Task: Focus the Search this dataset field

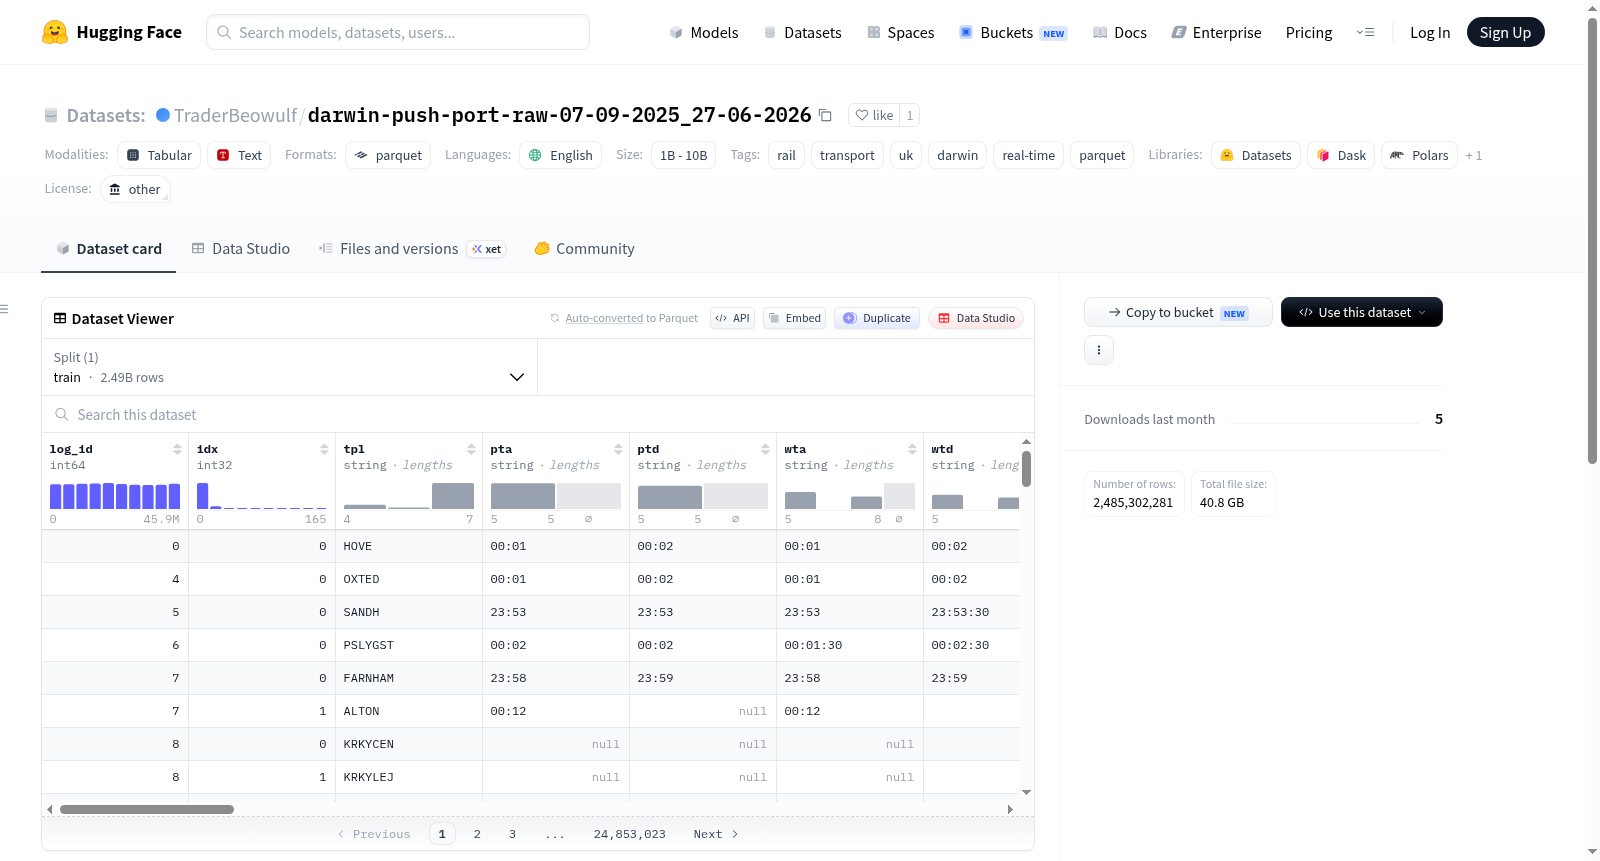Action: (x=538, y=414)
